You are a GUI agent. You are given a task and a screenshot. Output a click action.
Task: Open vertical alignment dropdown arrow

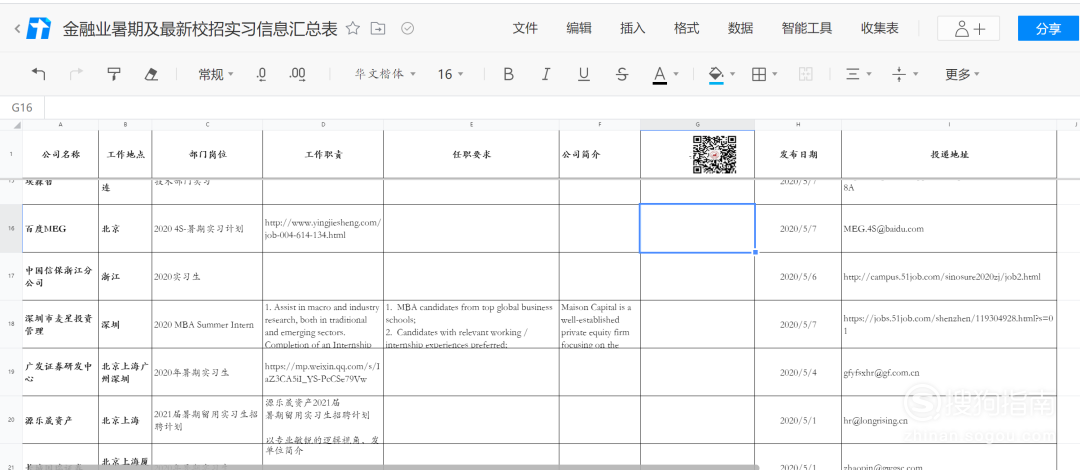[917, 74]
